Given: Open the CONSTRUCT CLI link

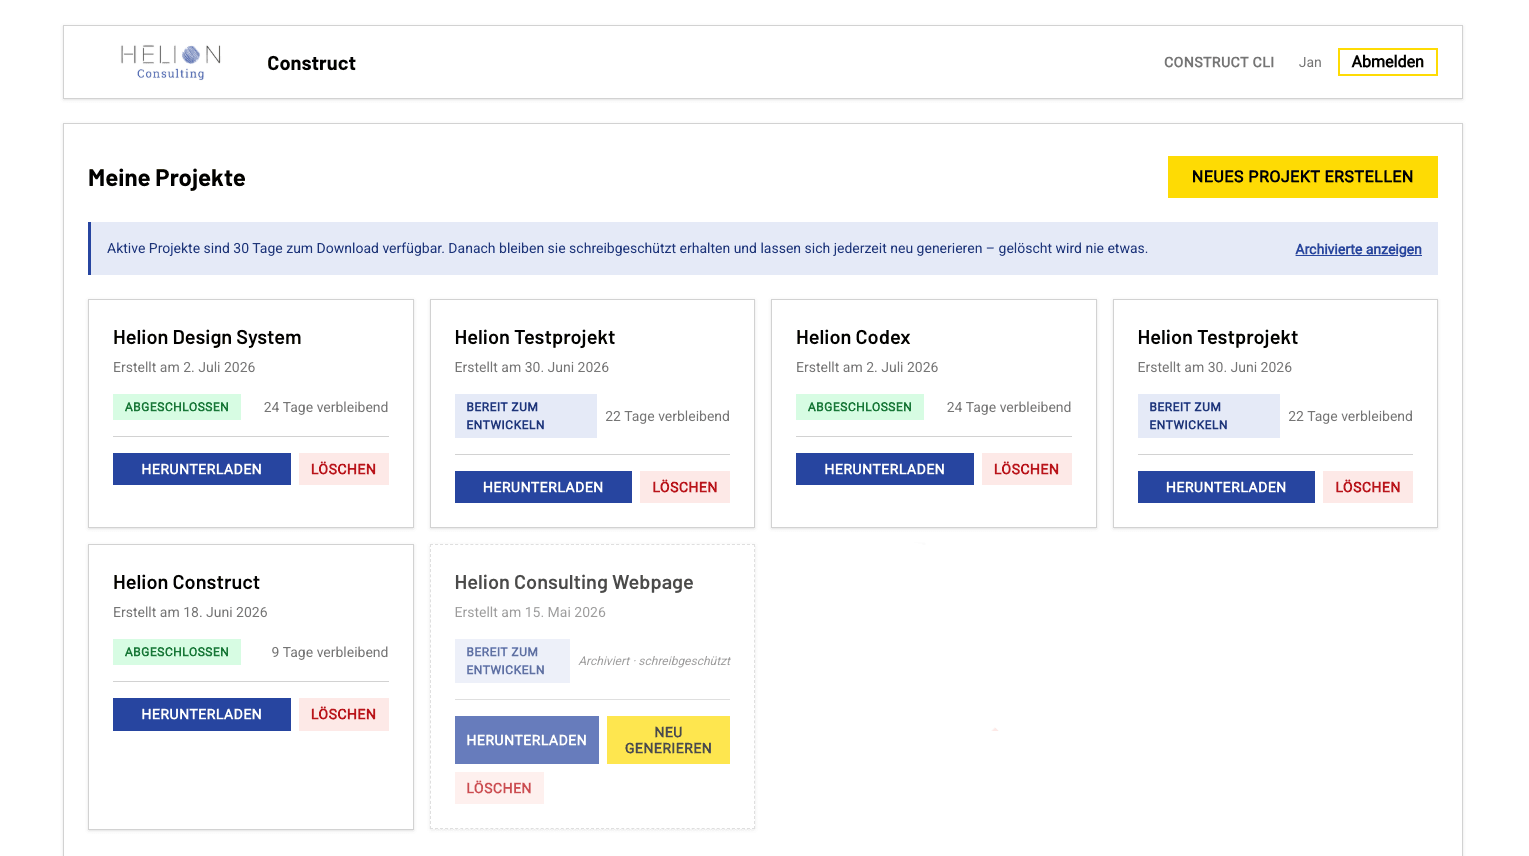Looking at the screenshot, I should tap(1219, 62).
